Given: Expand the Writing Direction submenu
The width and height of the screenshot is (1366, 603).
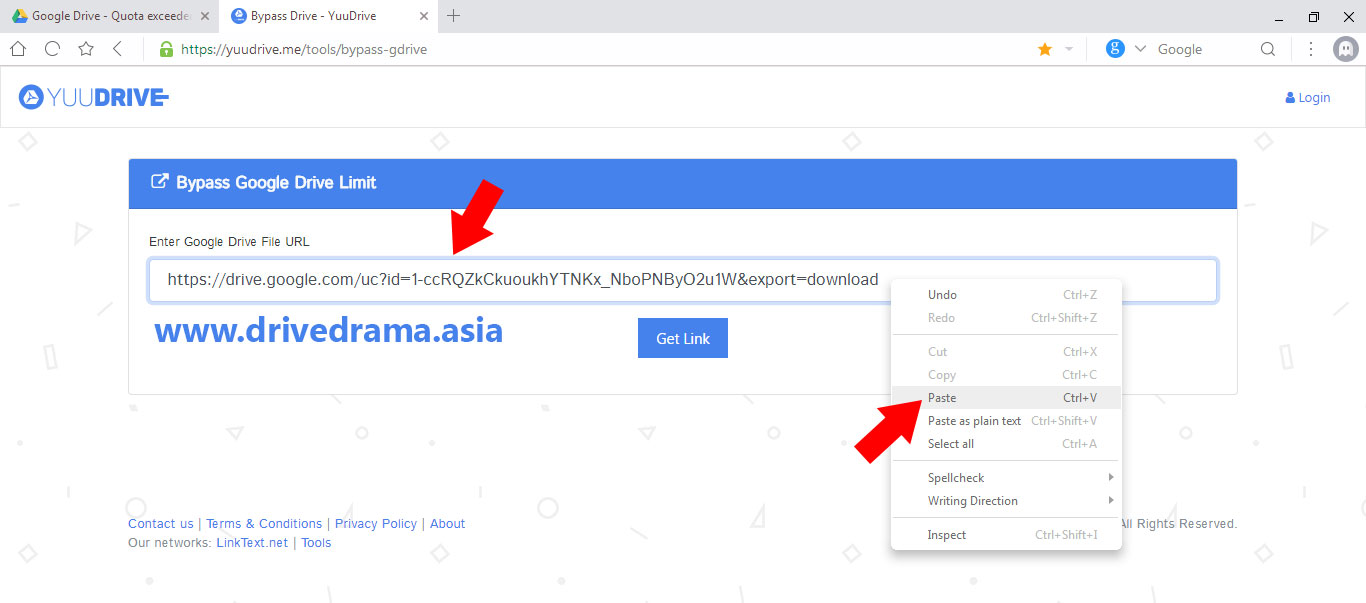Looking at the screenshot, I should point(1006,501).
